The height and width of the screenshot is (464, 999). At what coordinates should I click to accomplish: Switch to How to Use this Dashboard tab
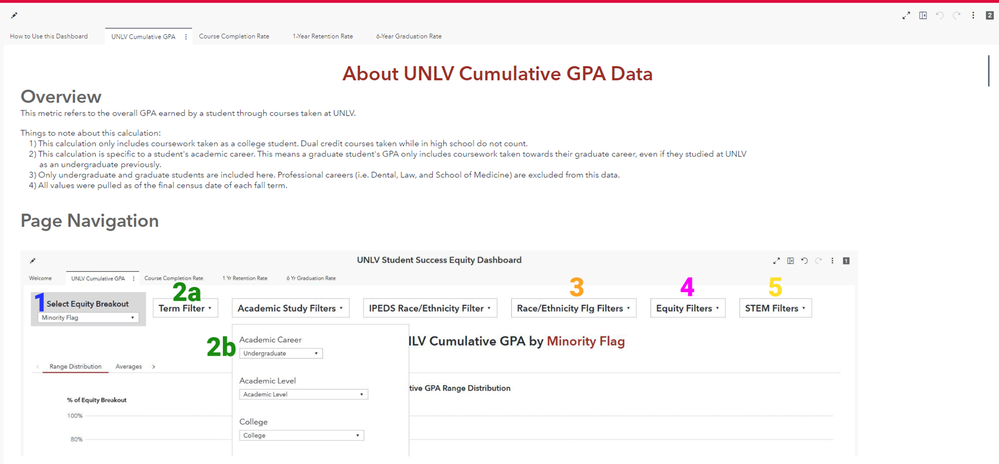coord(49,36)
